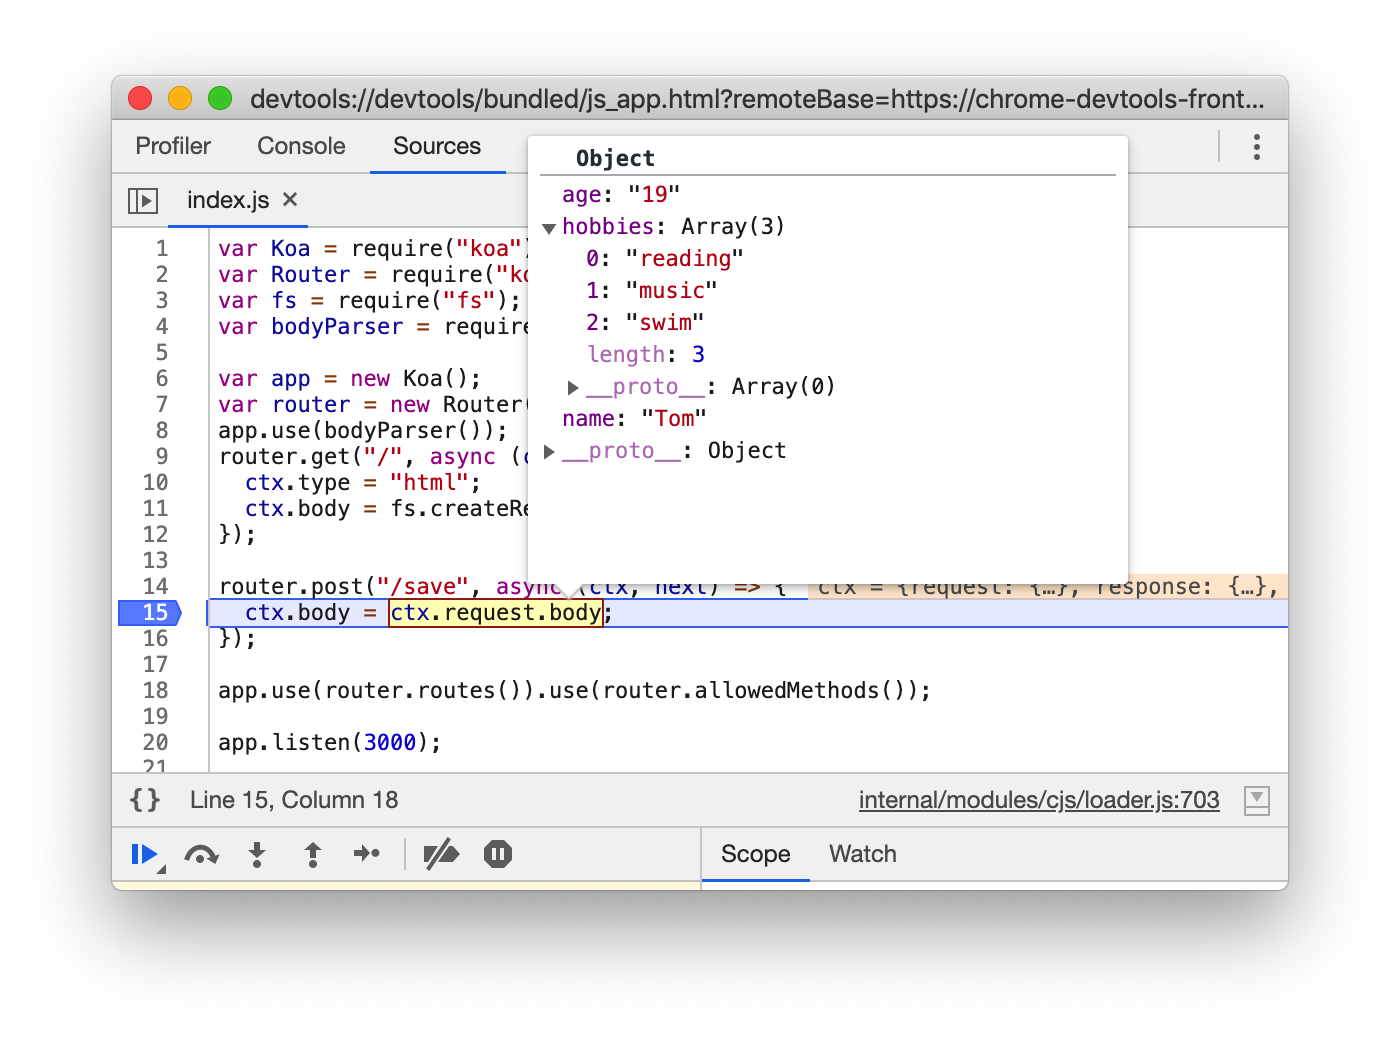Click the yellow minimize window button

coord(180,98)
